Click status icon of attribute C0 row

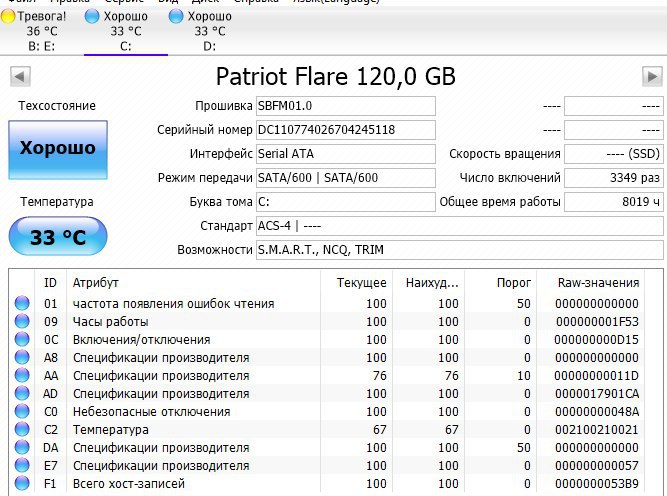(x=22, y=411)
